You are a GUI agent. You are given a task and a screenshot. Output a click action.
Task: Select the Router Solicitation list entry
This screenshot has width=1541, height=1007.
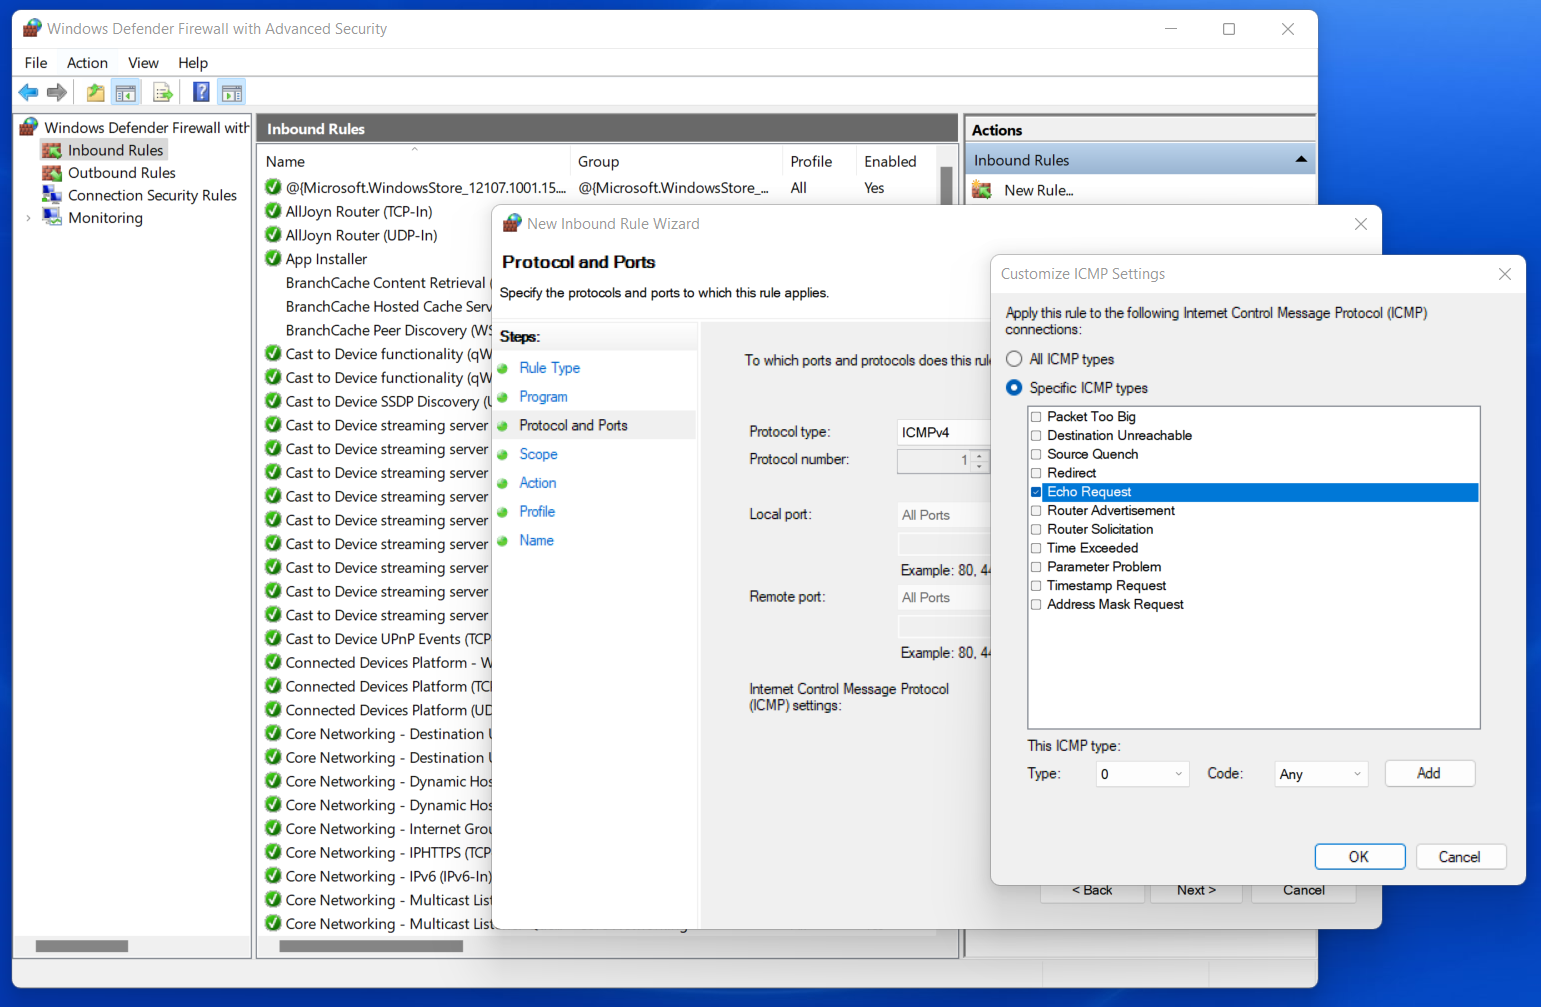pyautogui.click(x=1100, y=529)
